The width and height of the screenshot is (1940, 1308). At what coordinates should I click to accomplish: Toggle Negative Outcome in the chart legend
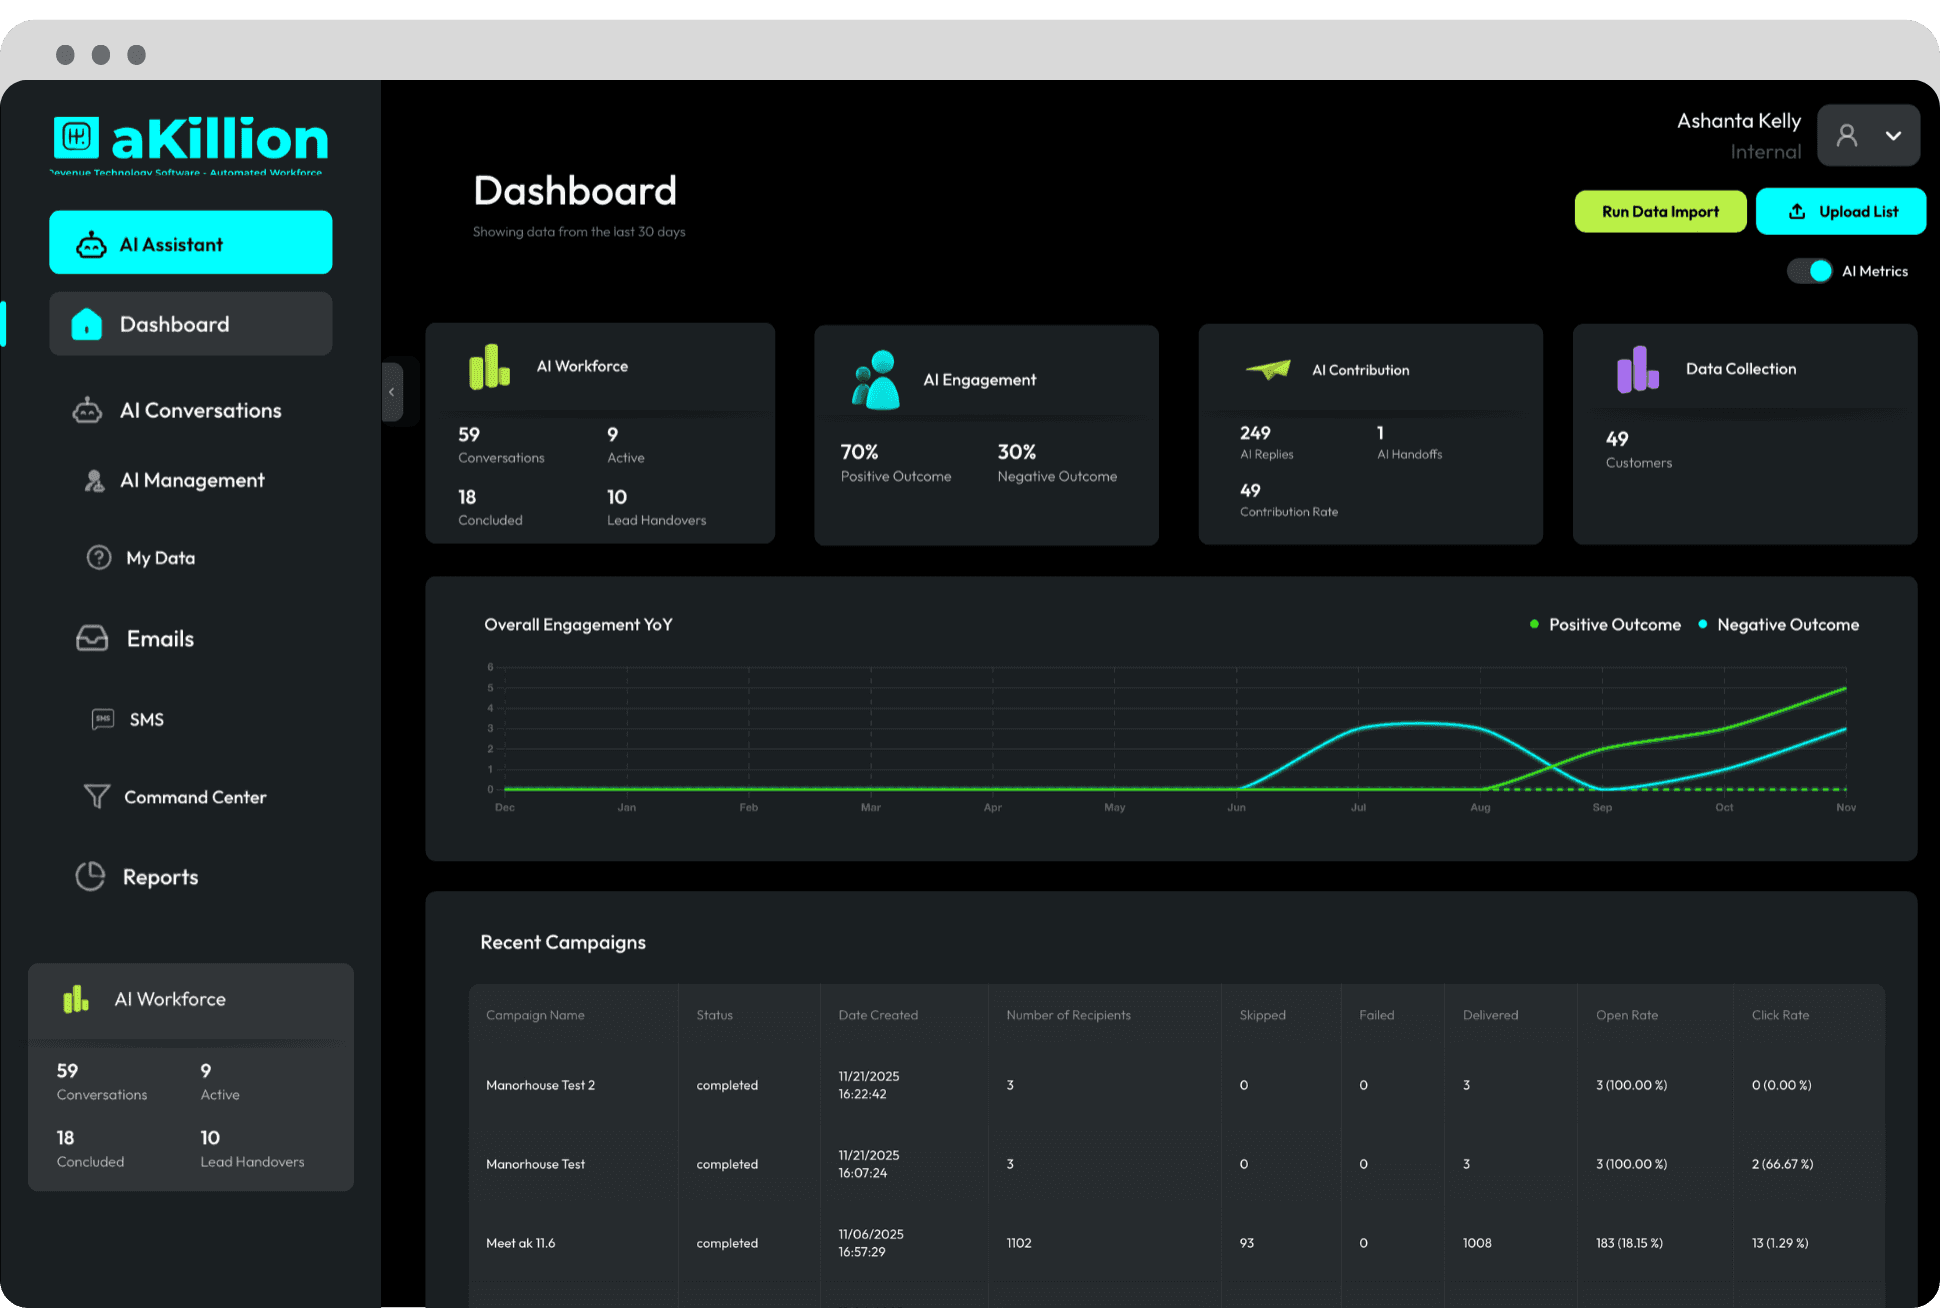pyautogui.click(x=1780, y=624)
